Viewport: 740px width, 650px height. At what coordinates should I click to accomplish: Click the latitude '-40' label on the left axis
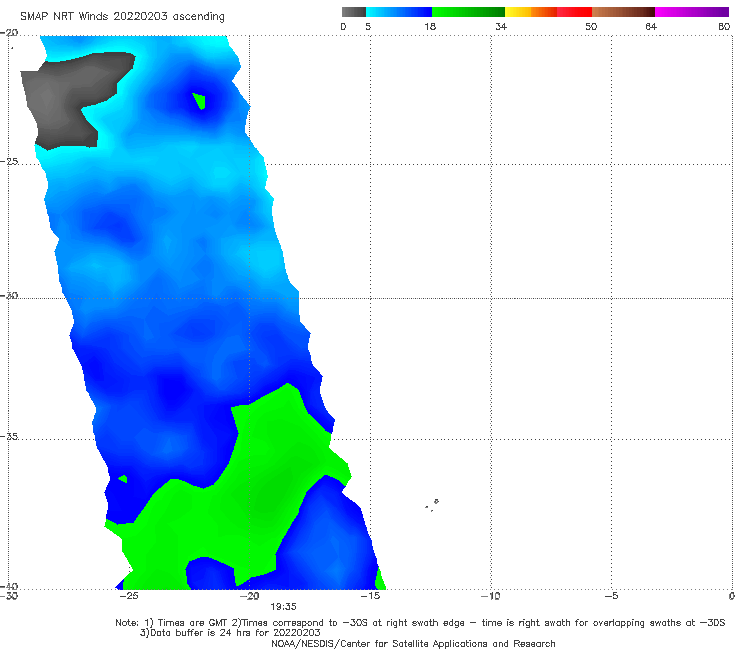(9, 586)
